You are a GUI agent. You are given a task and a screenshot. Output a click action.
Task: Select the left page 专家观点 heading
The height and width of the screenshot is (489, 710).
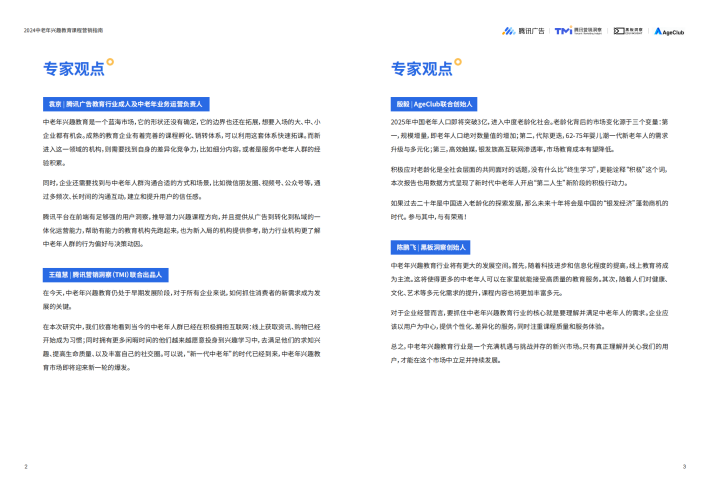coord(72,69)
